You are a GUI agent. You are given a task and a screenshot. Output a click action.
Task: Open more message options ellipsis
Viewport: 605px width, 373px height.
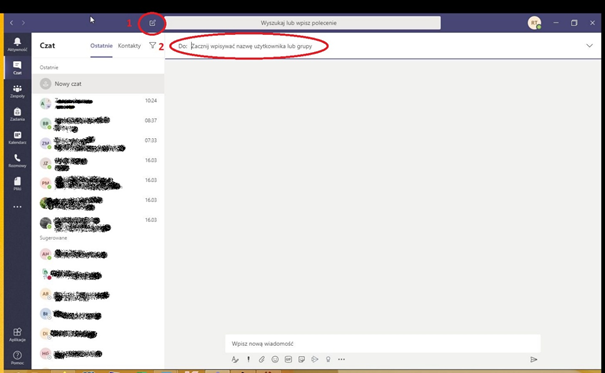click(341, 359)
